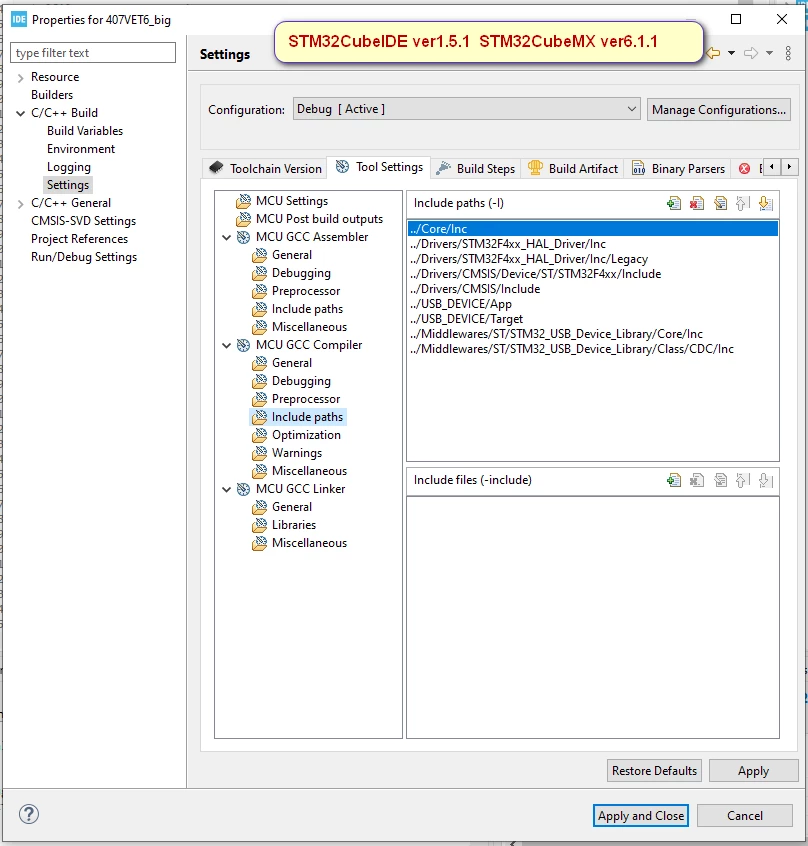Open the three-dot view menu icon

pos(788,53)
